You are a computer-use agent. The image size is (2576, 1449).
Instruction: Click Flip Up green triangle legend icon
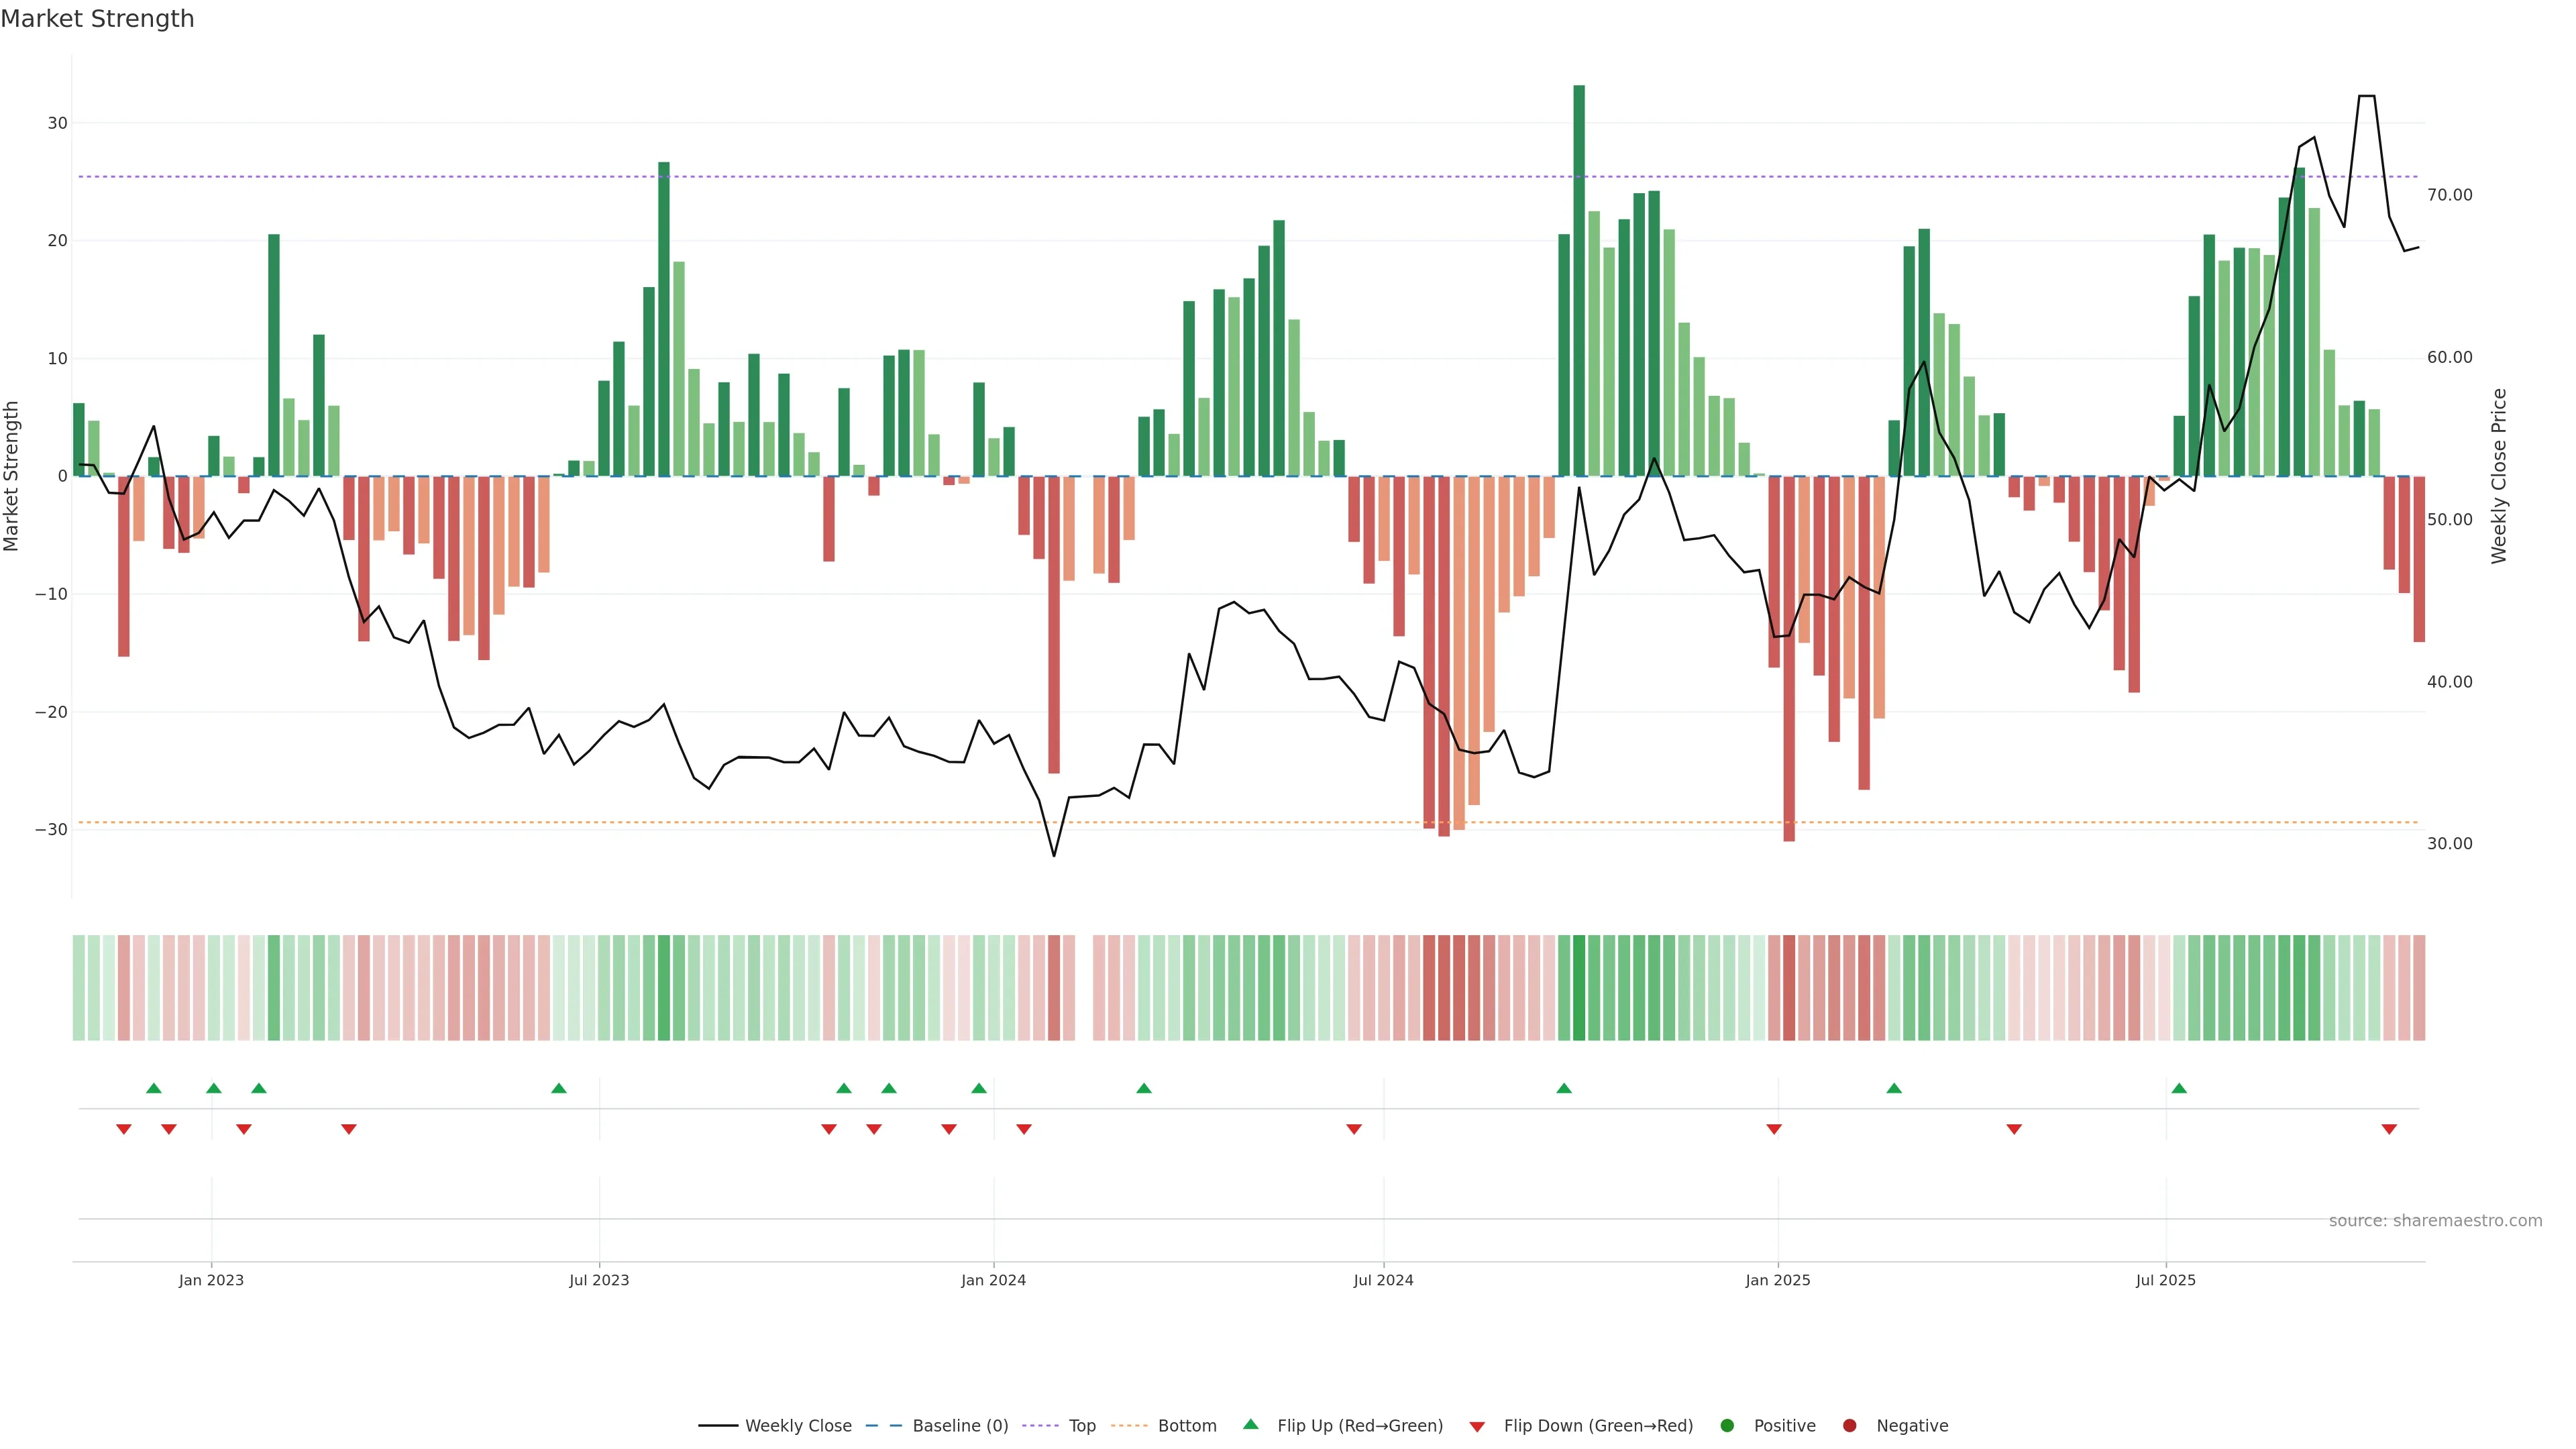[1250, 1425]
